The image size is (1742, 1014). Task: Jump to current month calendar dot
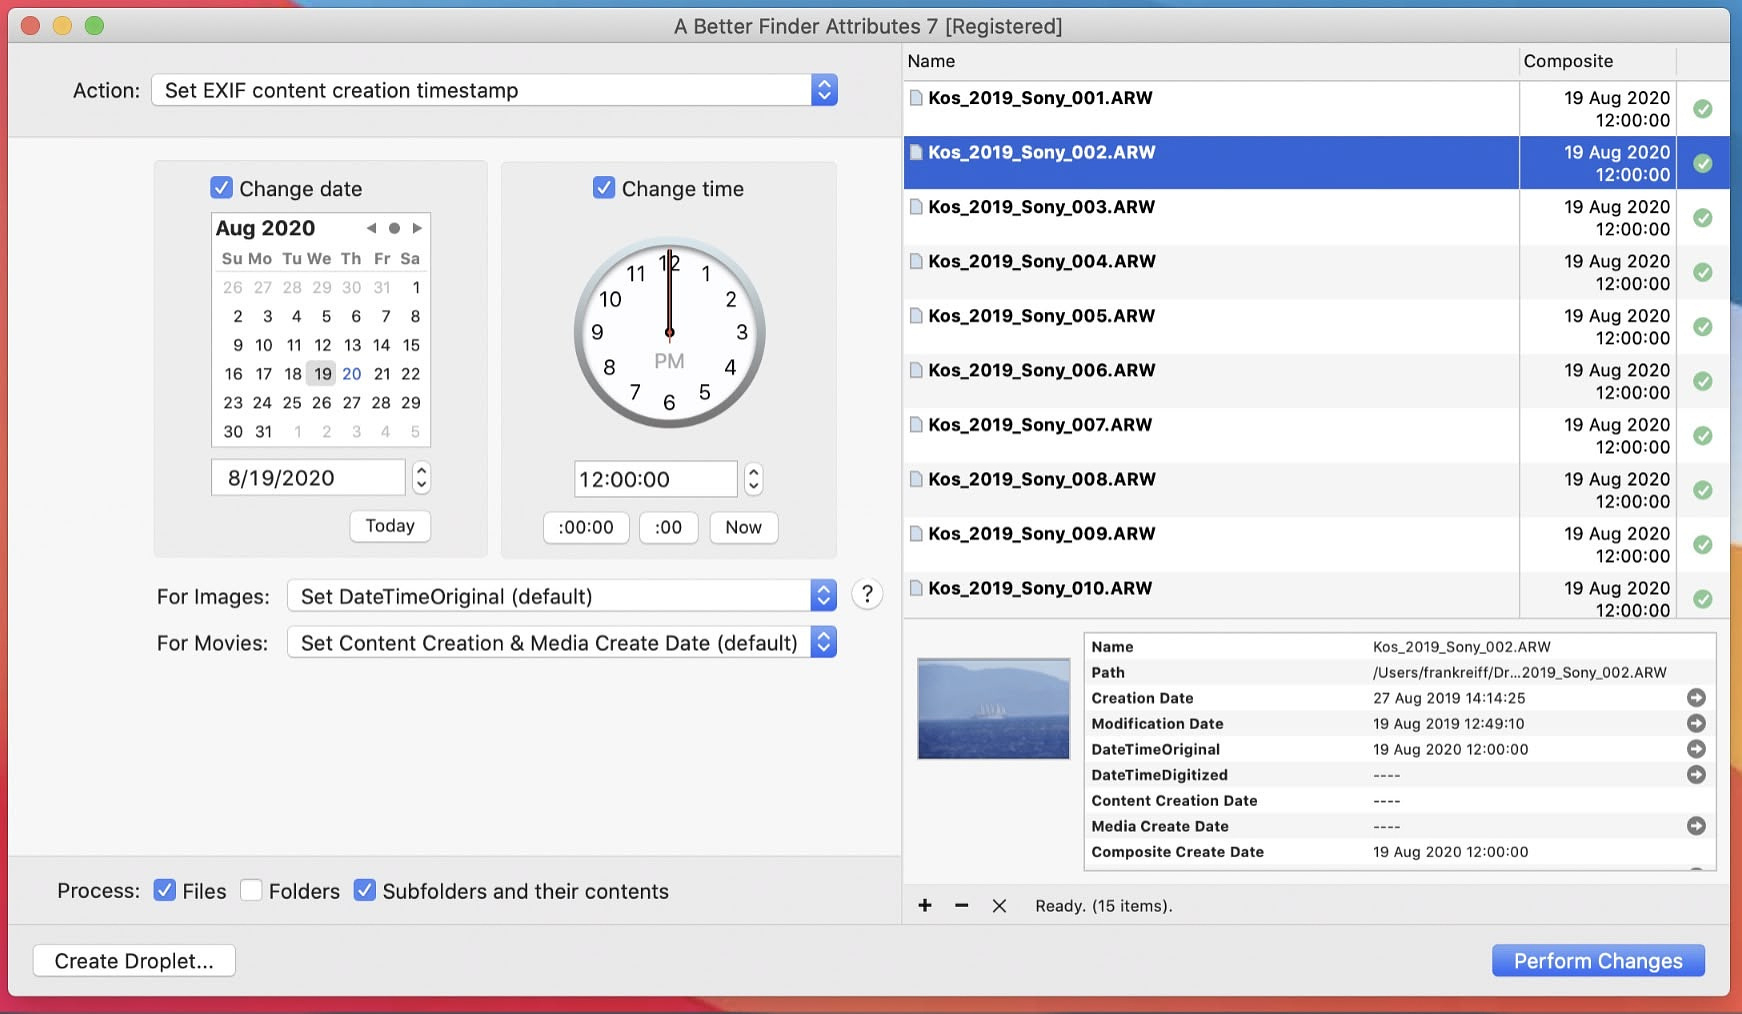pos(394,228)
